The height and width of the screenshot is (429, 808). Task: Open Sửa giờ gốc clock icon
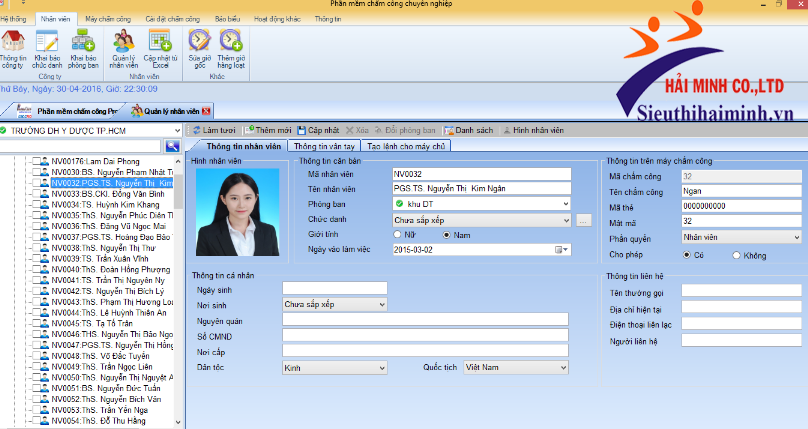point(198,47)
